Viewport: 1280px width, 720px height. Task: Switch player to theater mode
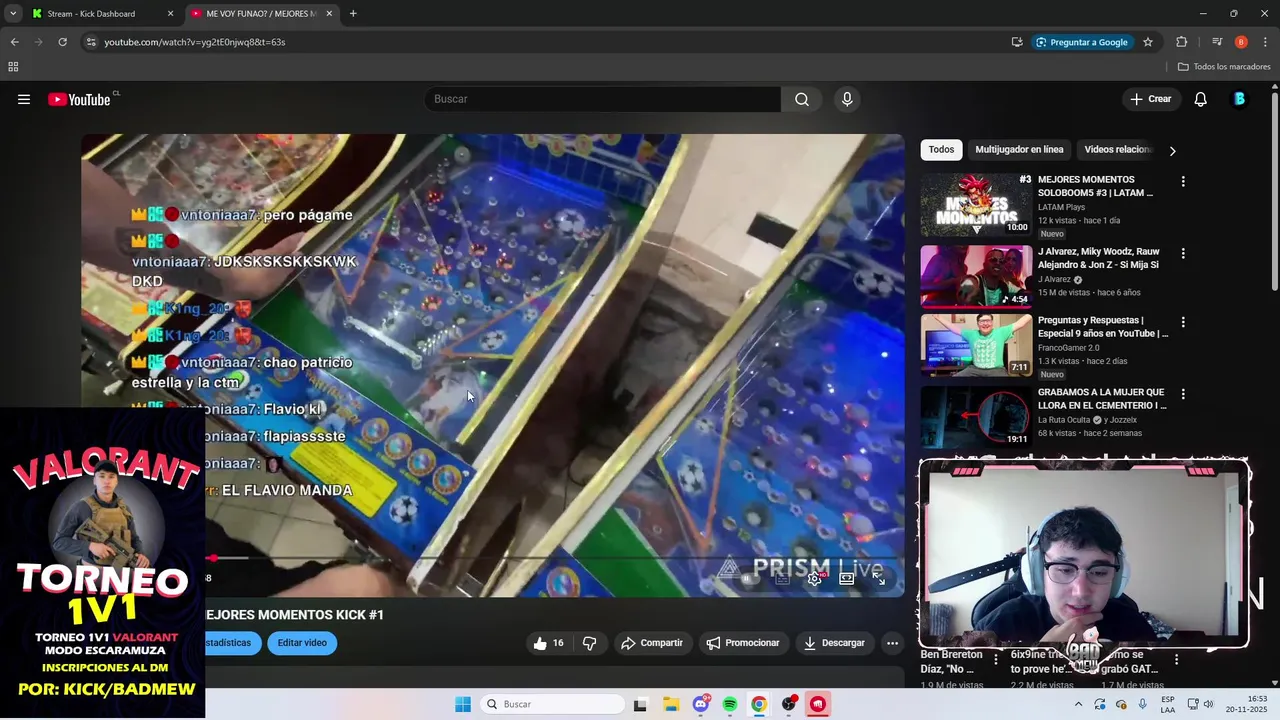click(847, 578)
